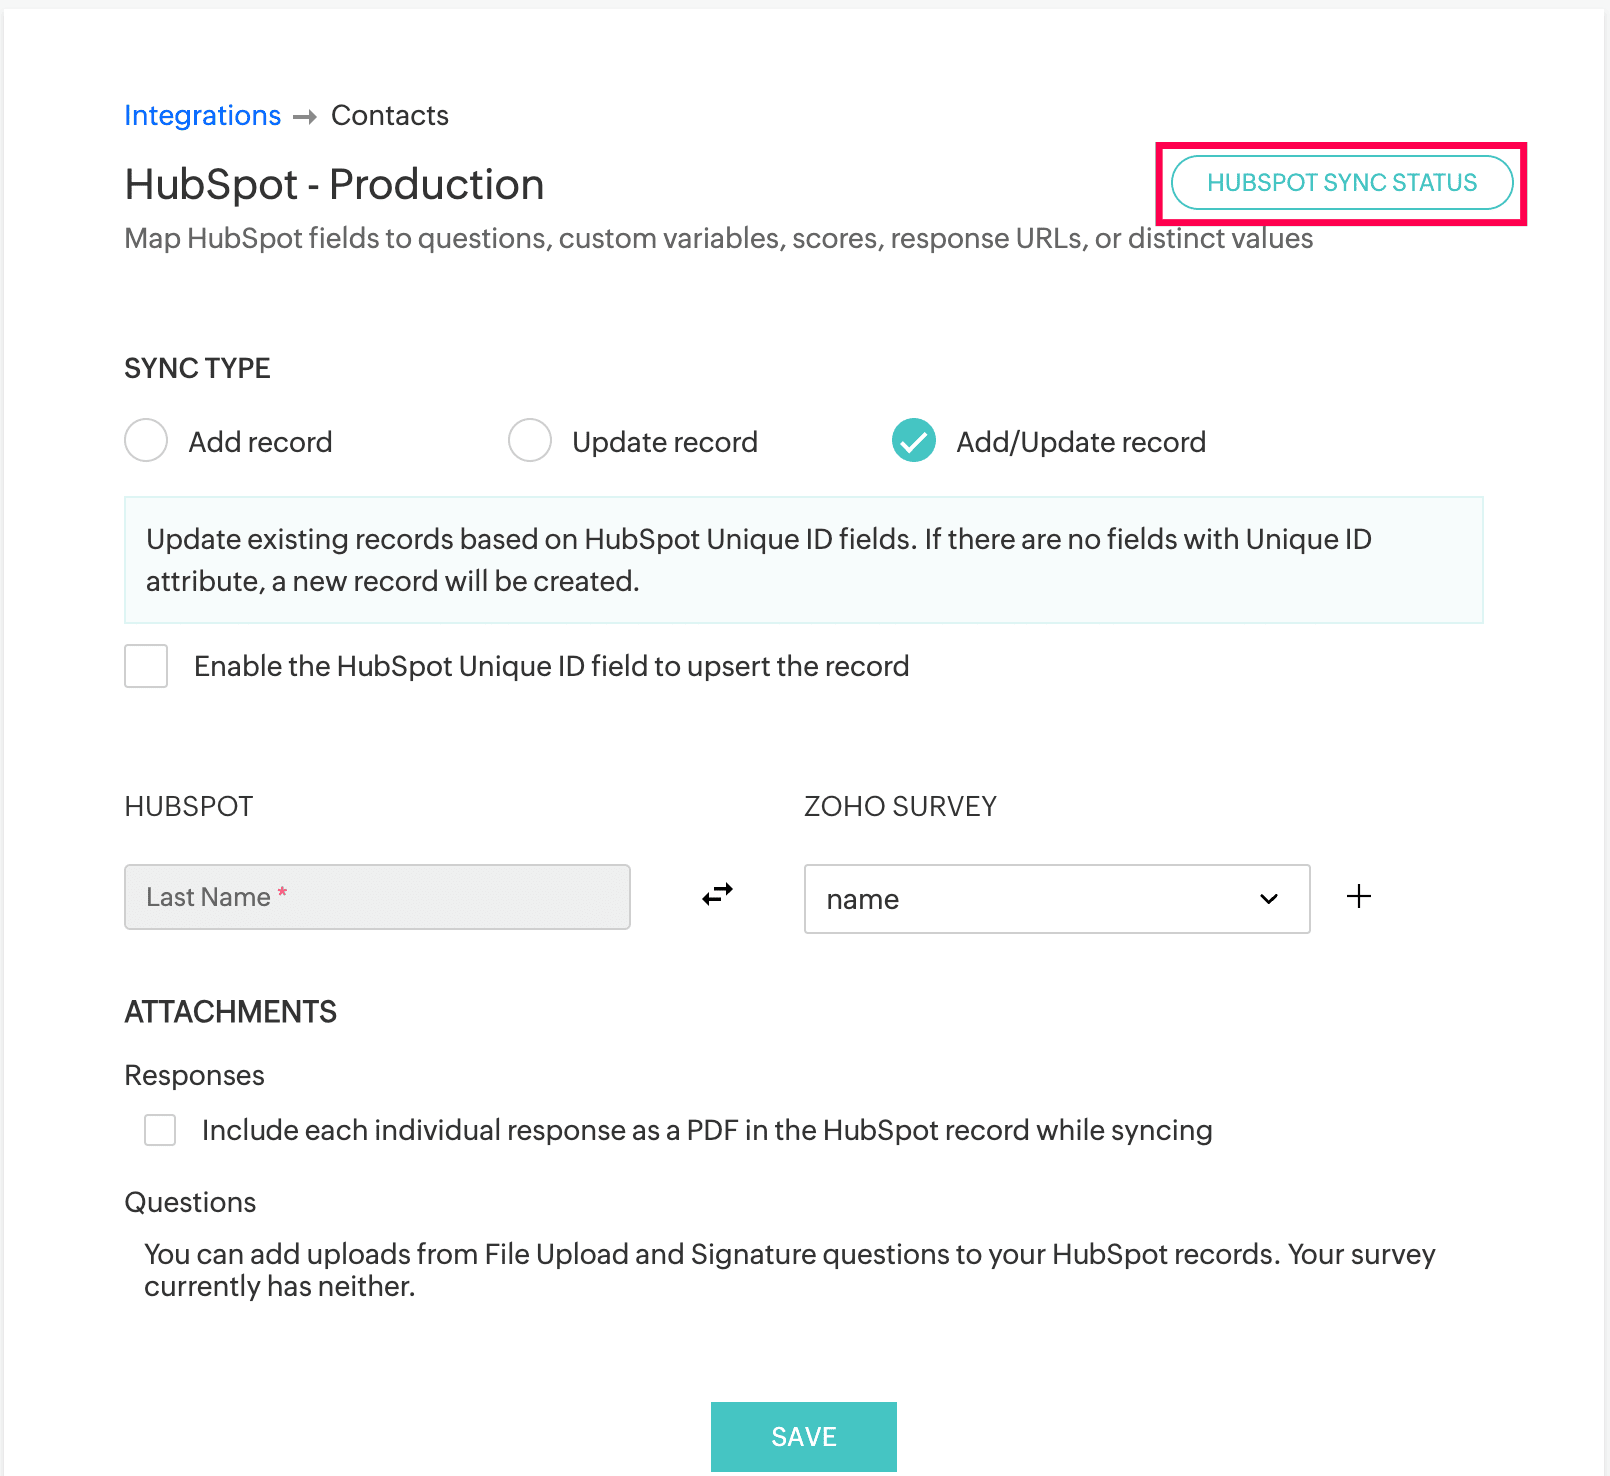This screenshot has width=1610, height=1476.
Task: Select the Add record sync type
Action: 146,440
